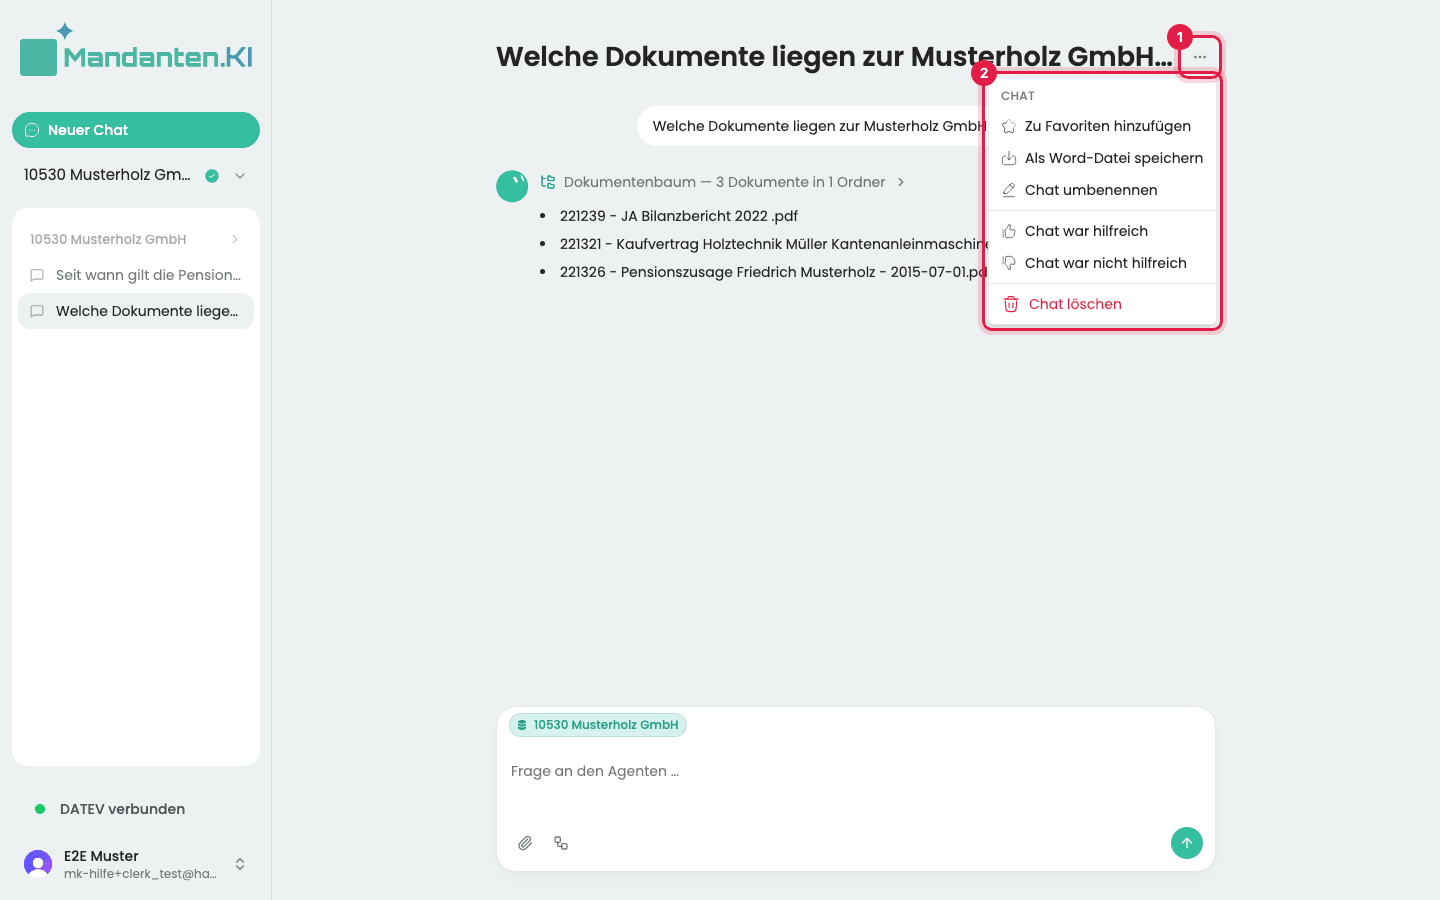Click the green verified checkmark badge

[x=212, y=176]
